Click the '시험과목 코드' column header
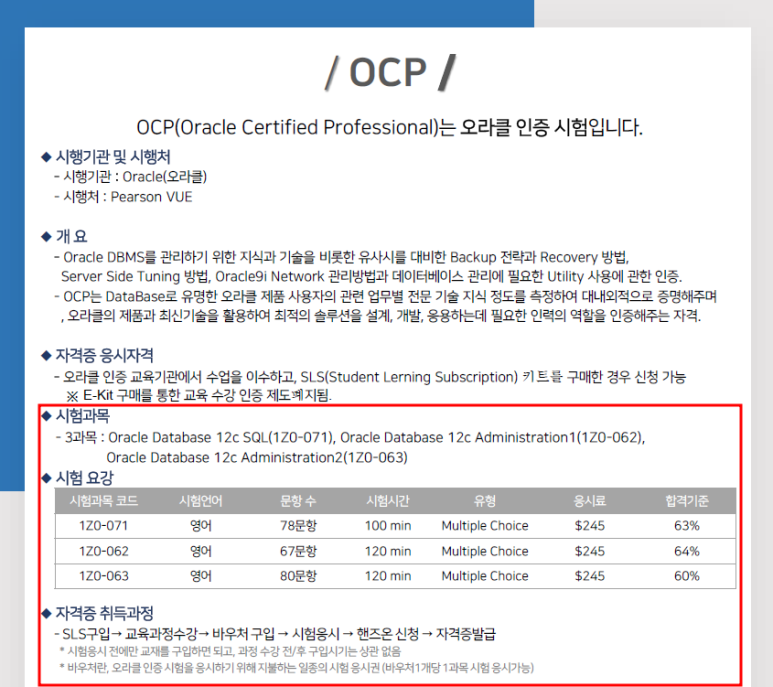Image resolution: width=773 pixels, height=687 pixels. pos(104,501)
